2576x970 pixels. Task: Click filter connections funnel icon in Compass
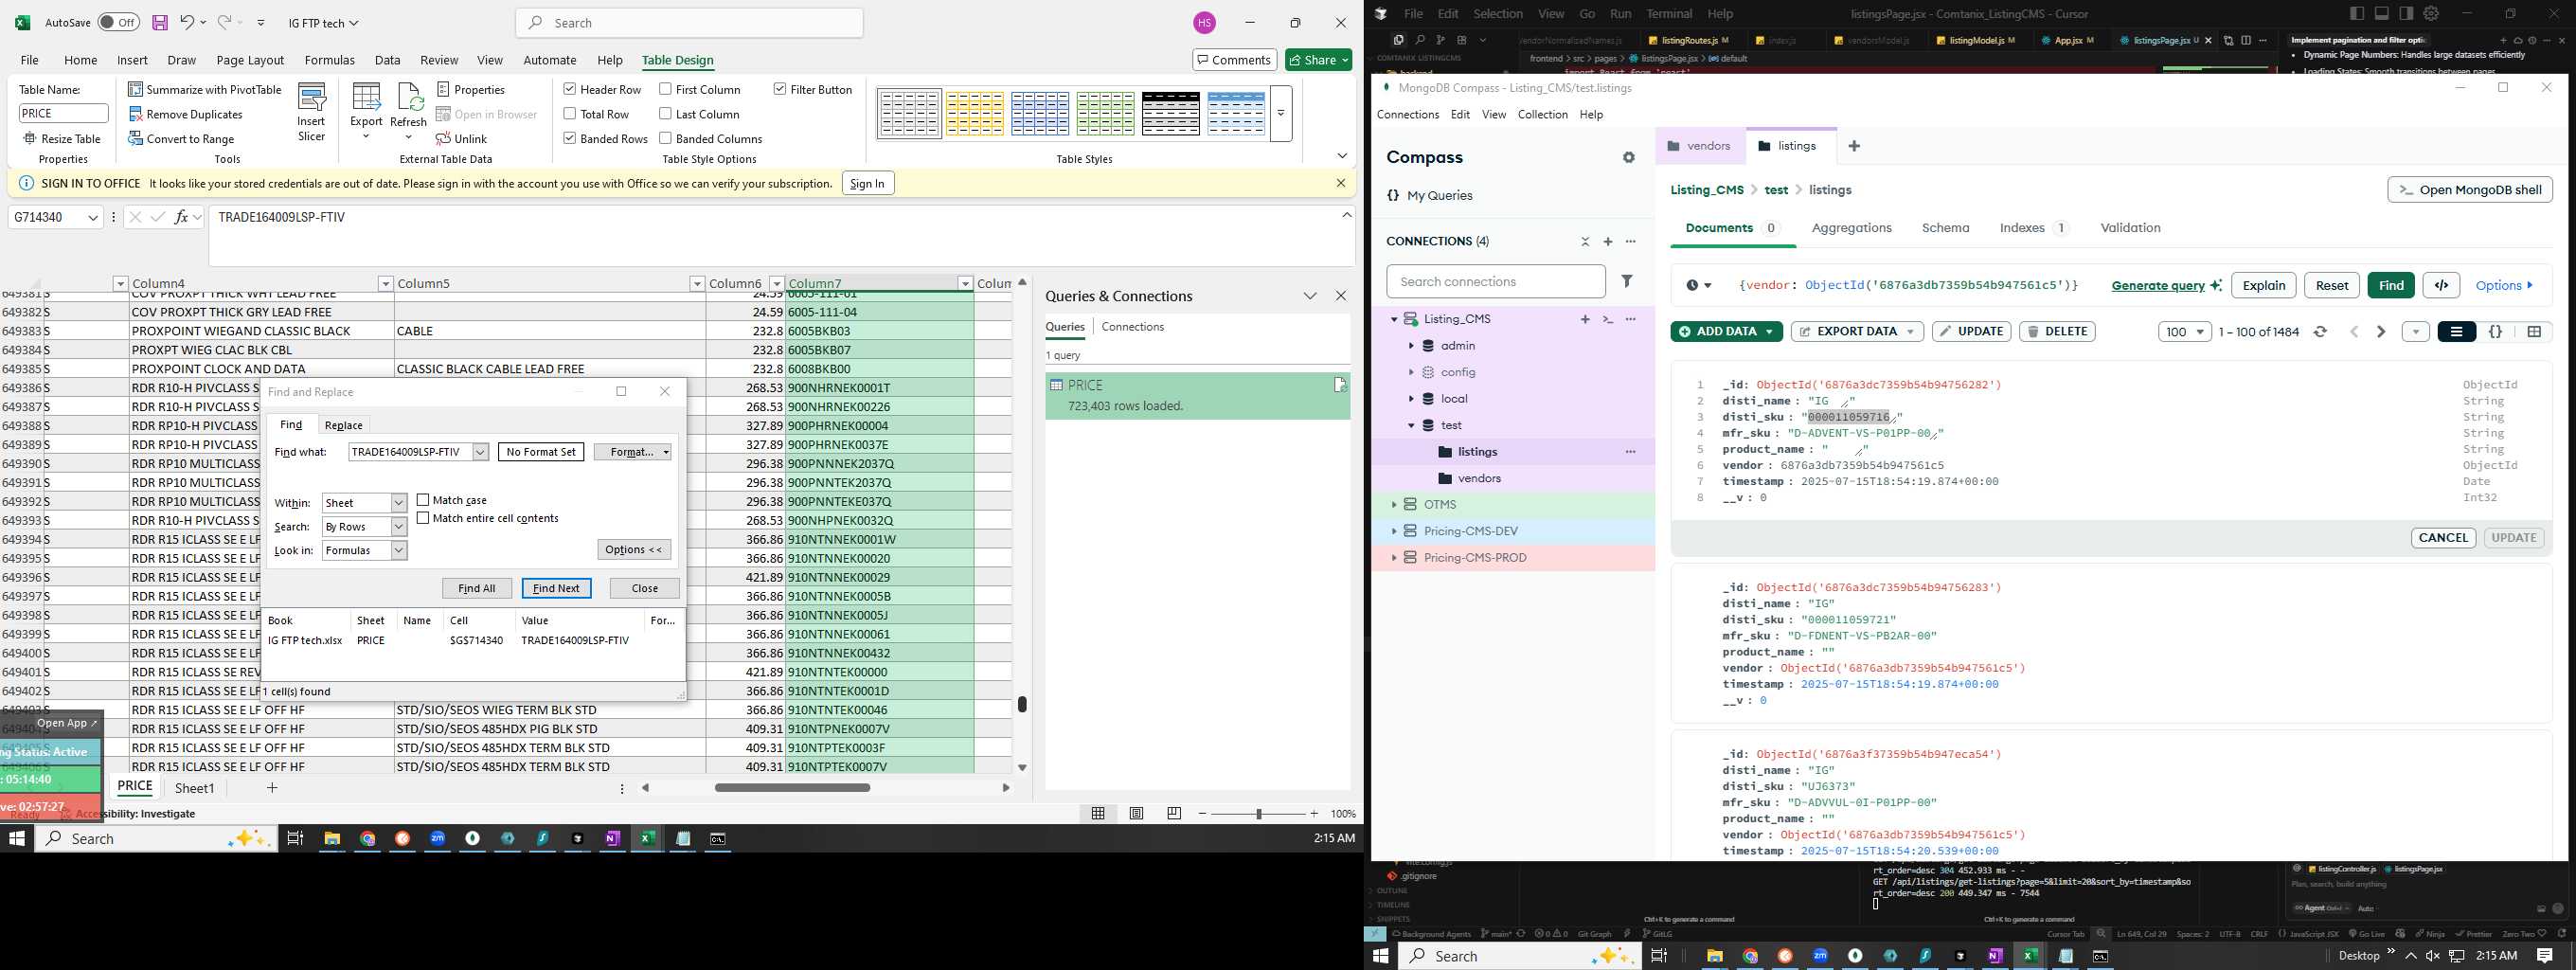coord(1627,282)
